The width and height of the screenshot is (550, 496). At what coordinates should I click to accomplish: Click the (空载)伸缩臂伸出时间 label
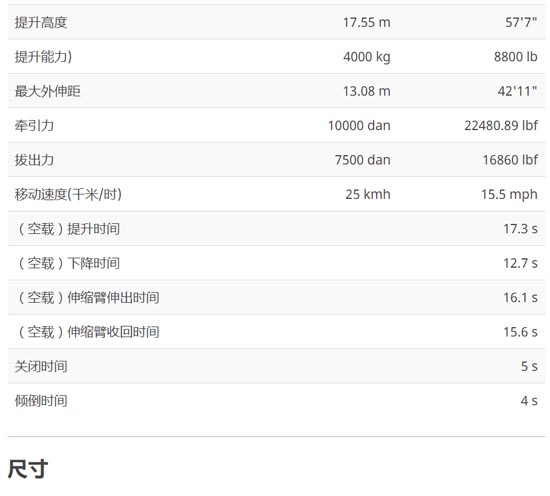pyautogui.click(x=88, y=298)
